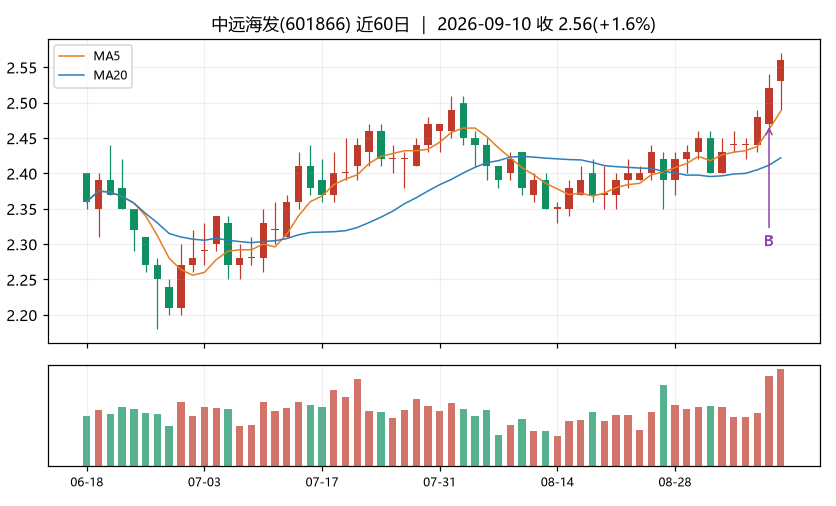
Task: Click the last red candlestick closing at 2.56
Action: coord(781,70)
